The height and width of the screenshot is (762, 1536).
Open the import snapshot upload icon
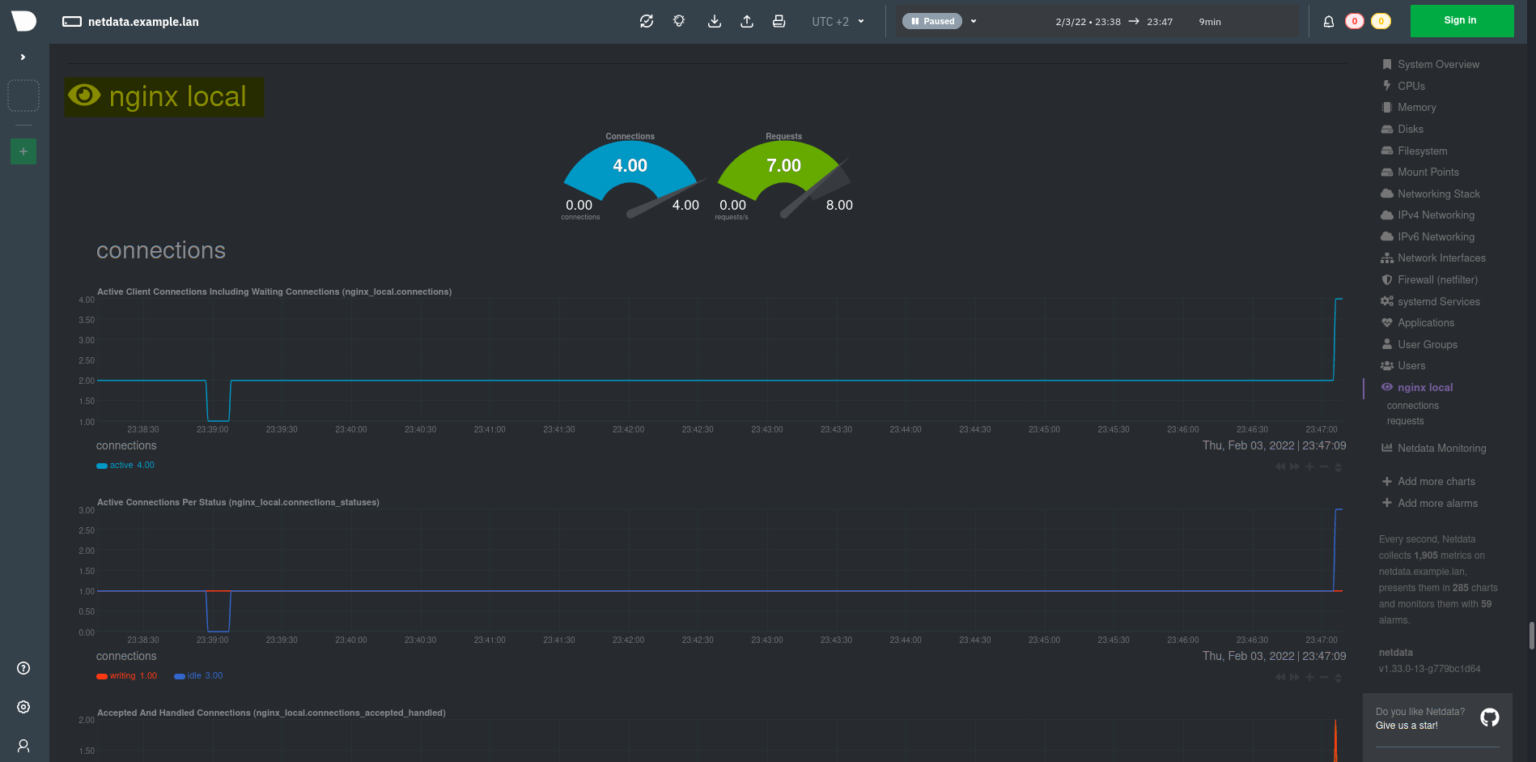point(746,20)
